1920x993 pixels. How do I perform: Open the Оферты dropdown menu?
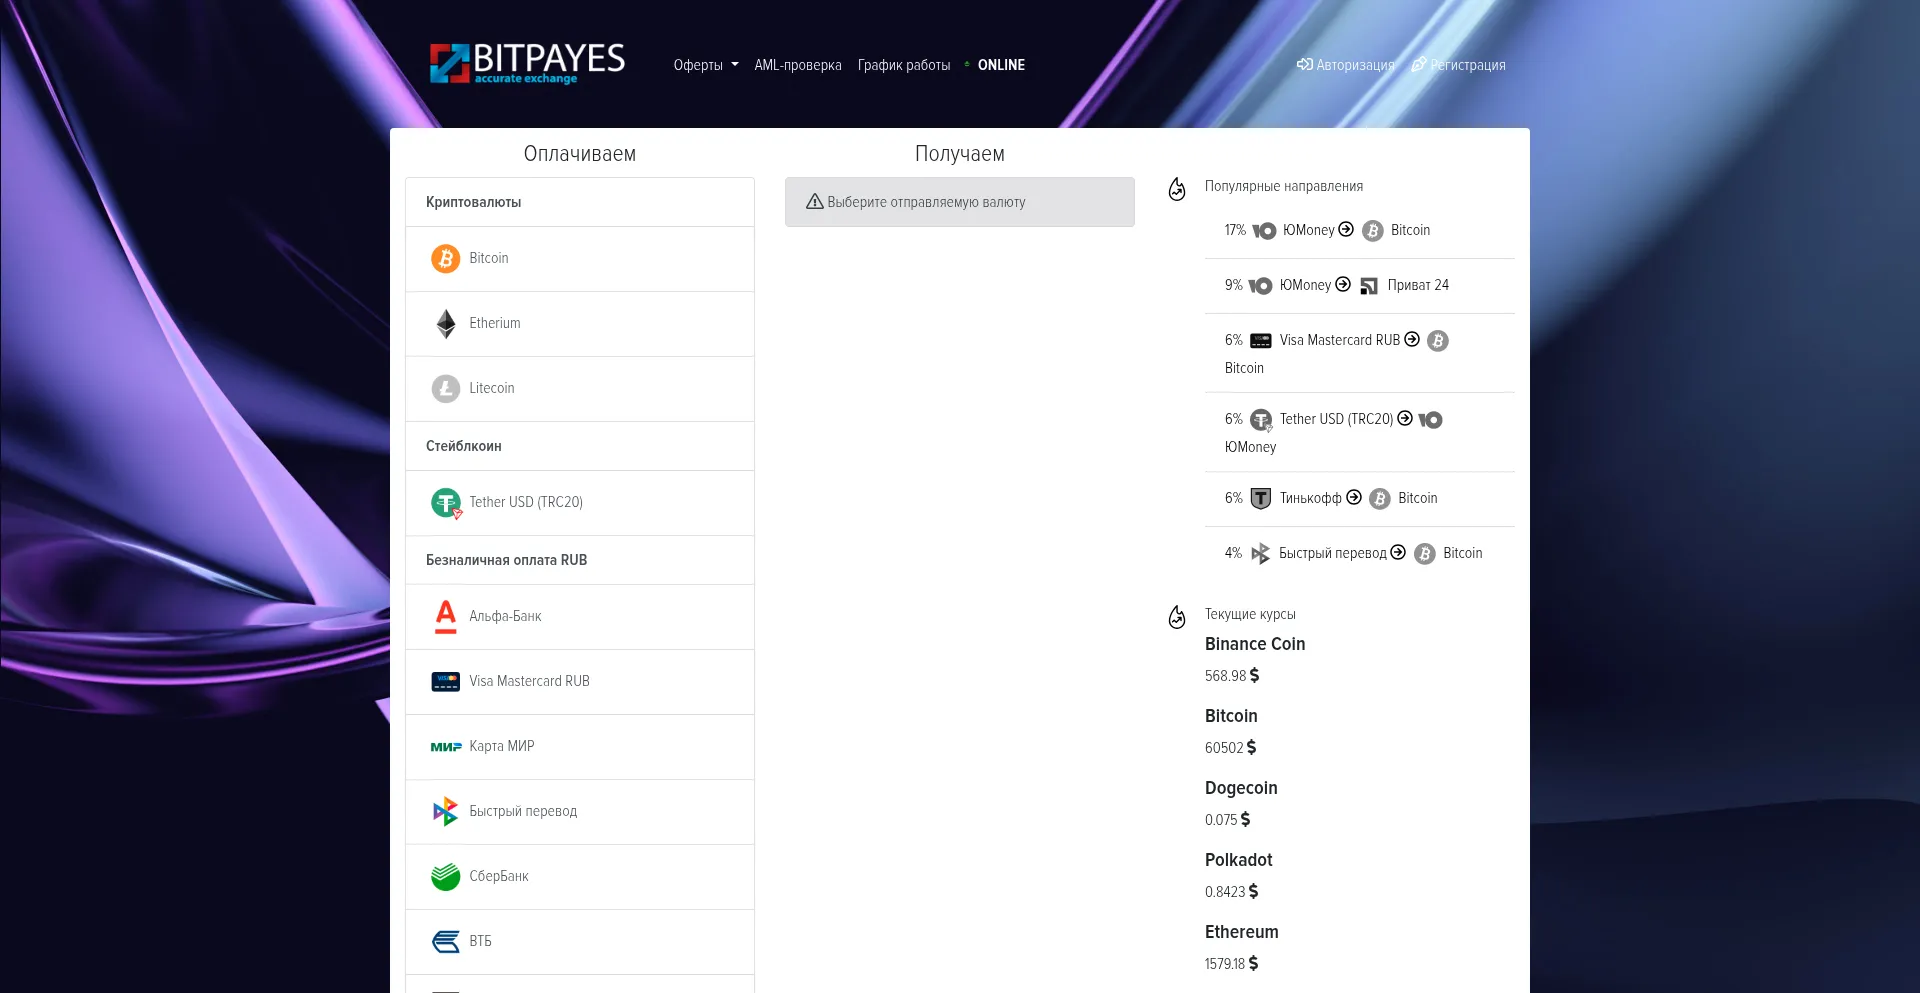click(706, 65)
